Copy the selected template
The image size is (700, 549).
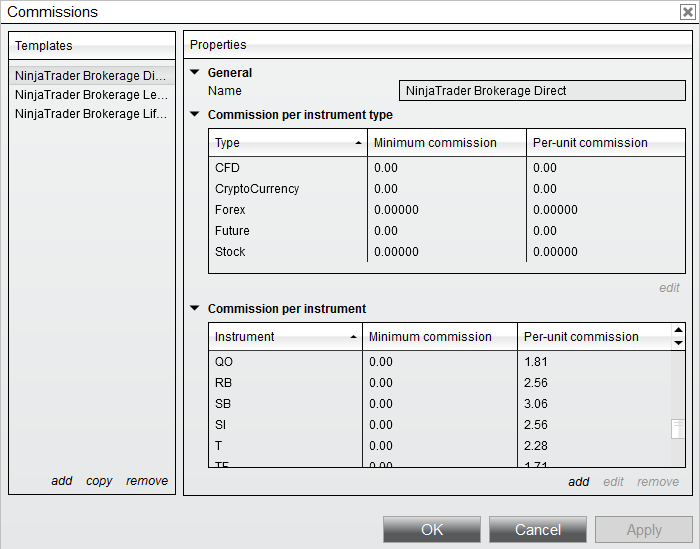click(x=99, y=481)
